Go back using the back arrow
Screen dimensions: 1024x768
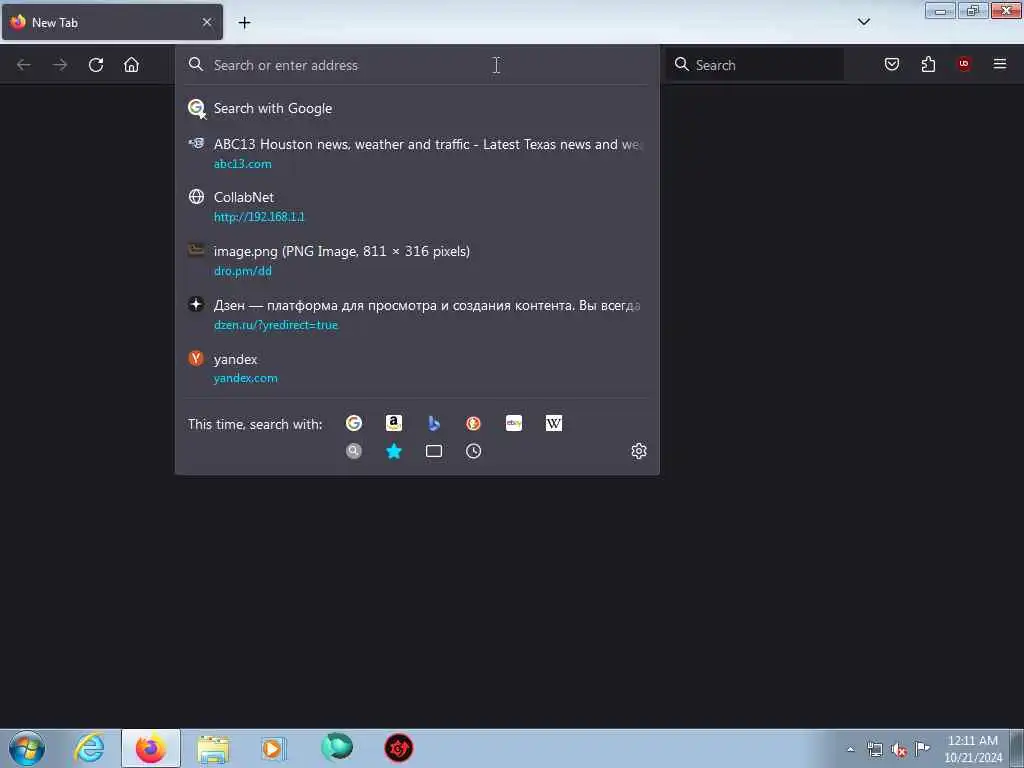point(24,65)
